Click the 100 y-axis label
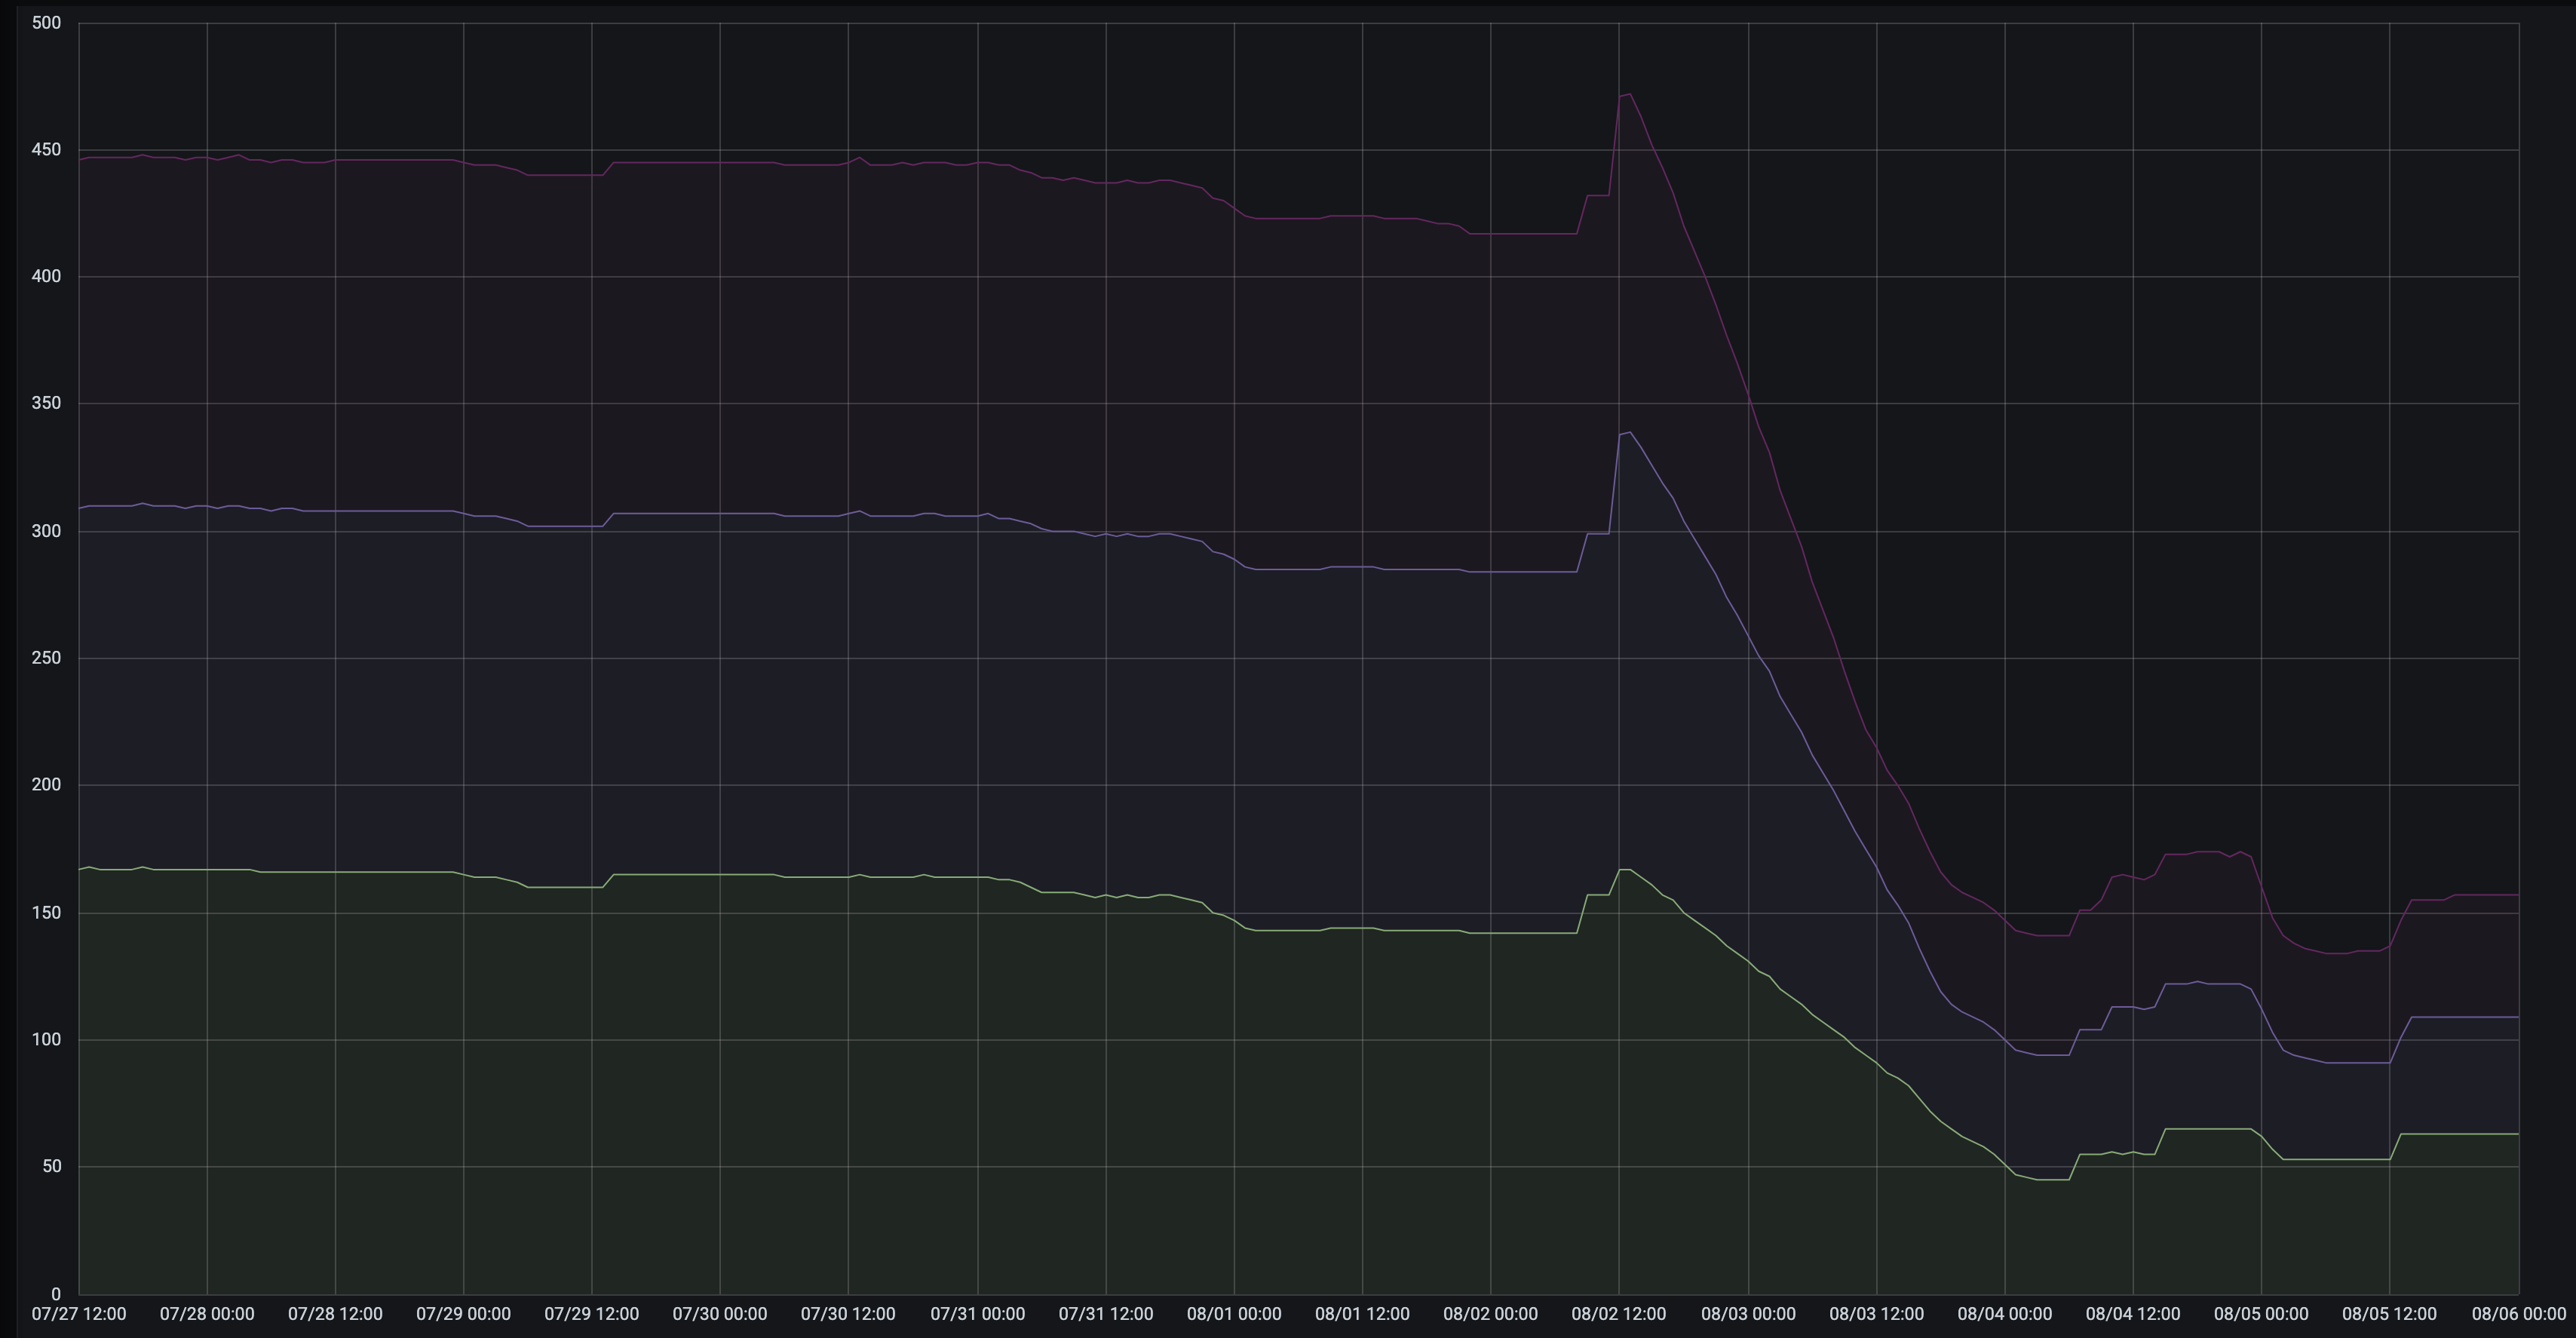 coord(46,1039)
